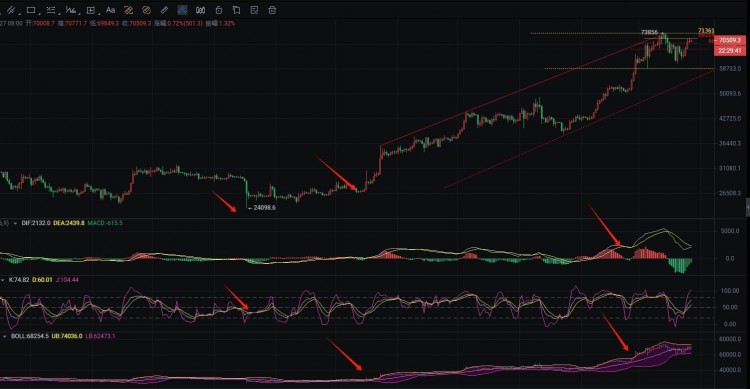Expand the small arrow beside the rectangle tool

tap(40, 13)
